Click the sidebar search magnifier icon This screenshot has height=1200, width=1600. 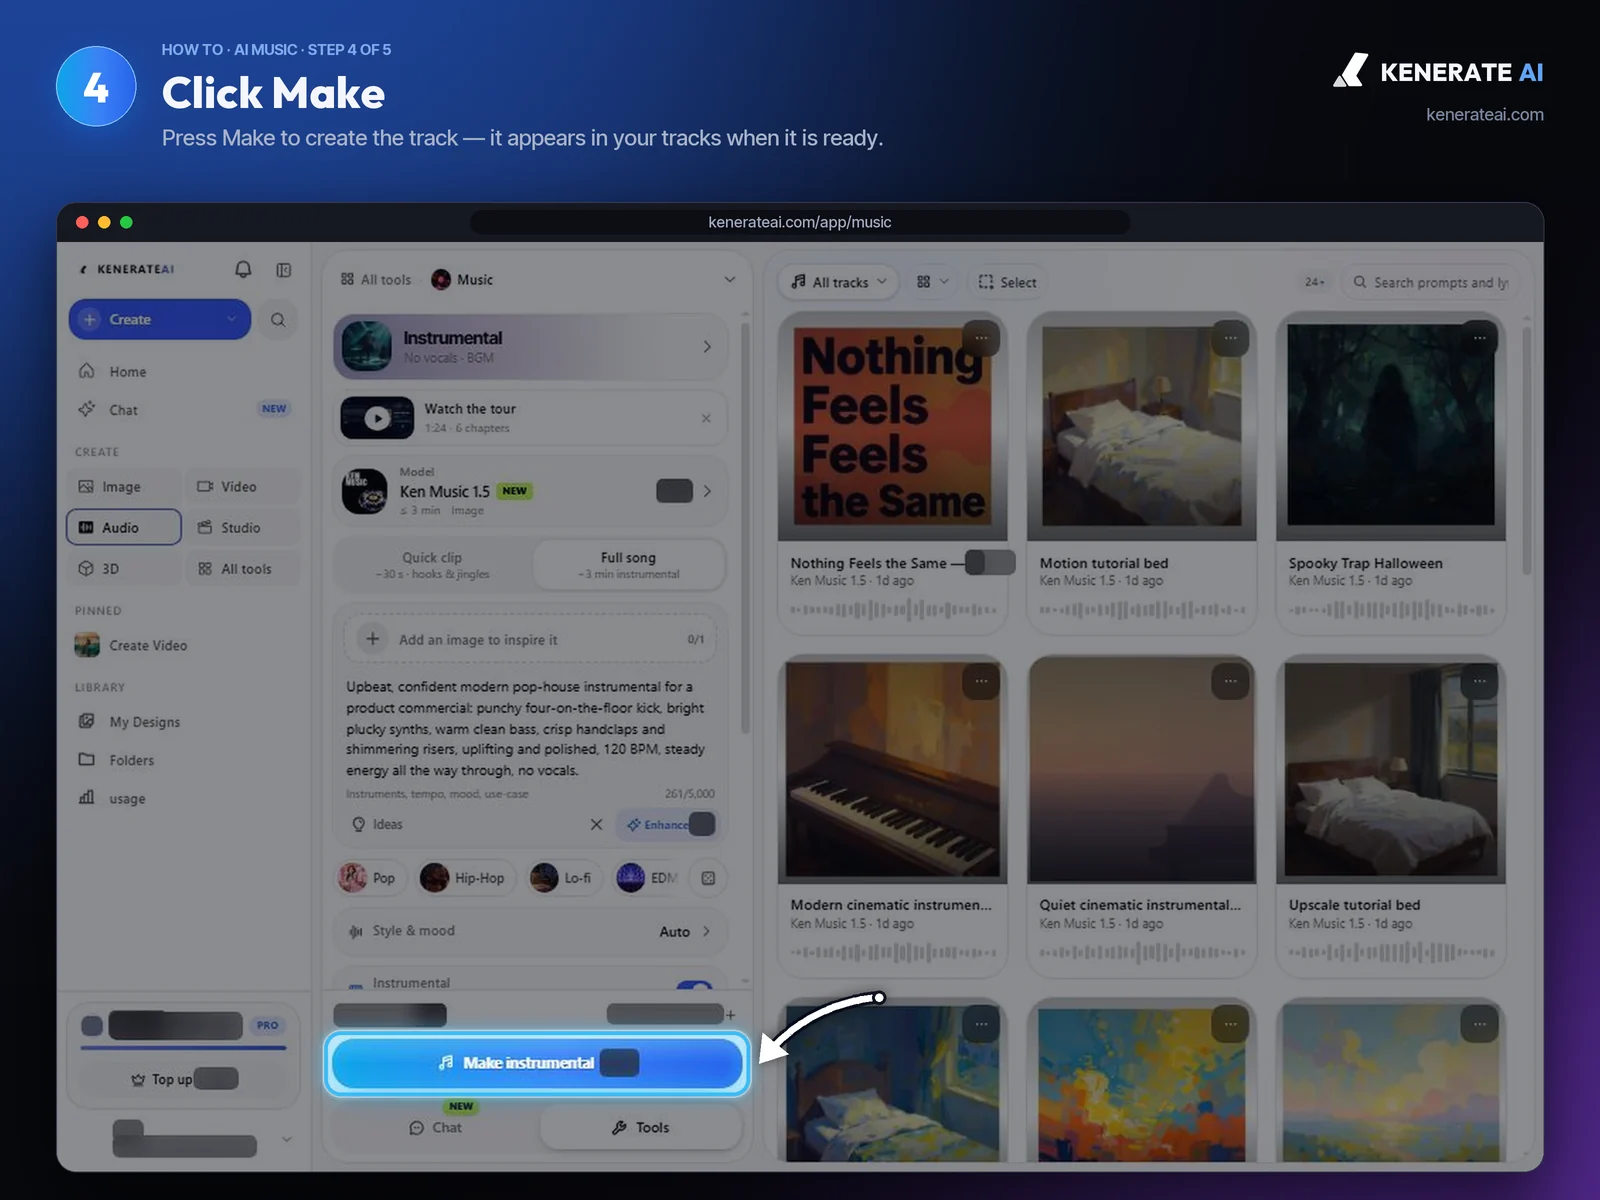[x=278, y=320]
